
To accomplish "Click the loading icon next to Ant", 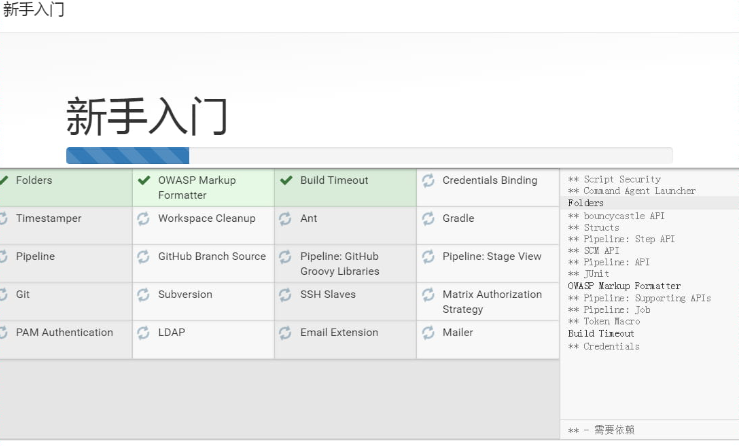I will 285,219.
